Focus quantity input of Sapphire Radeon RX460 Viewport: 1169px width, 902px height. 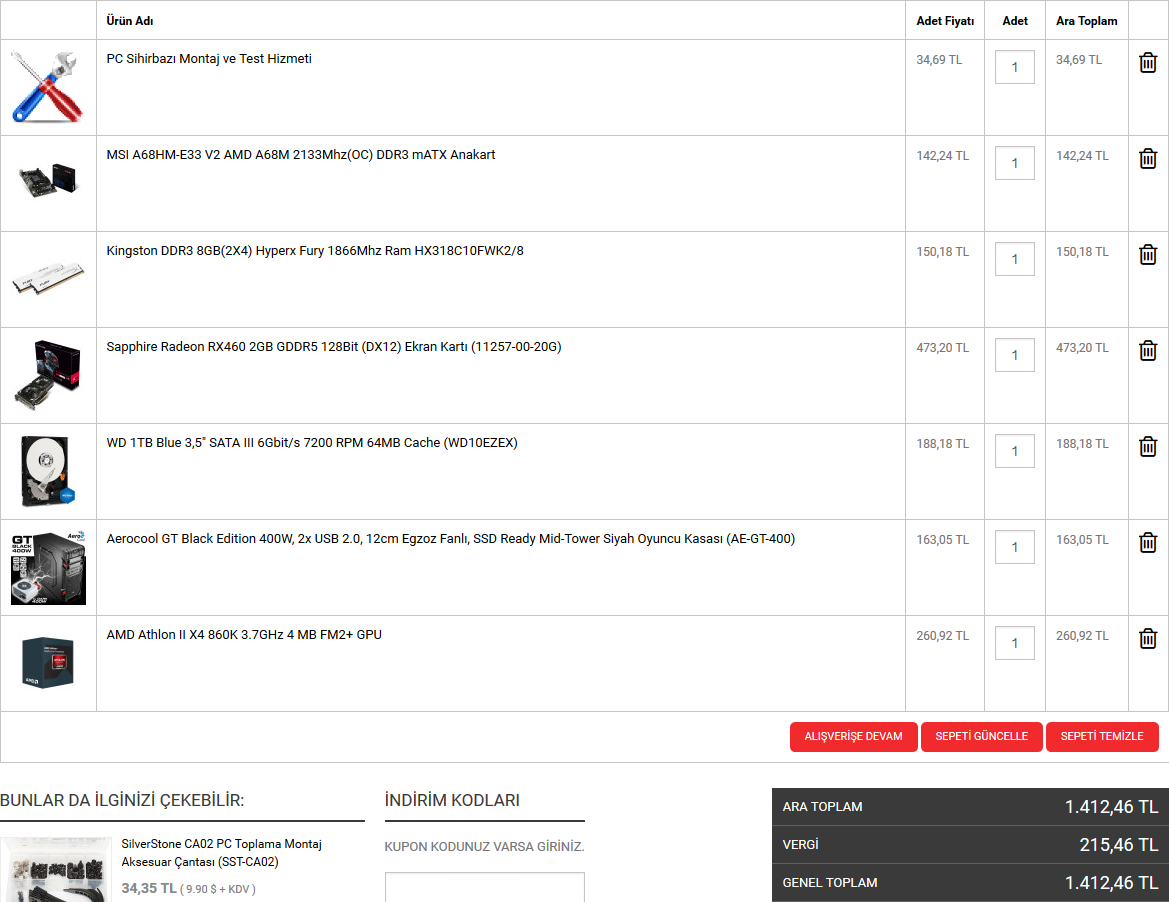click(1015, 355)
